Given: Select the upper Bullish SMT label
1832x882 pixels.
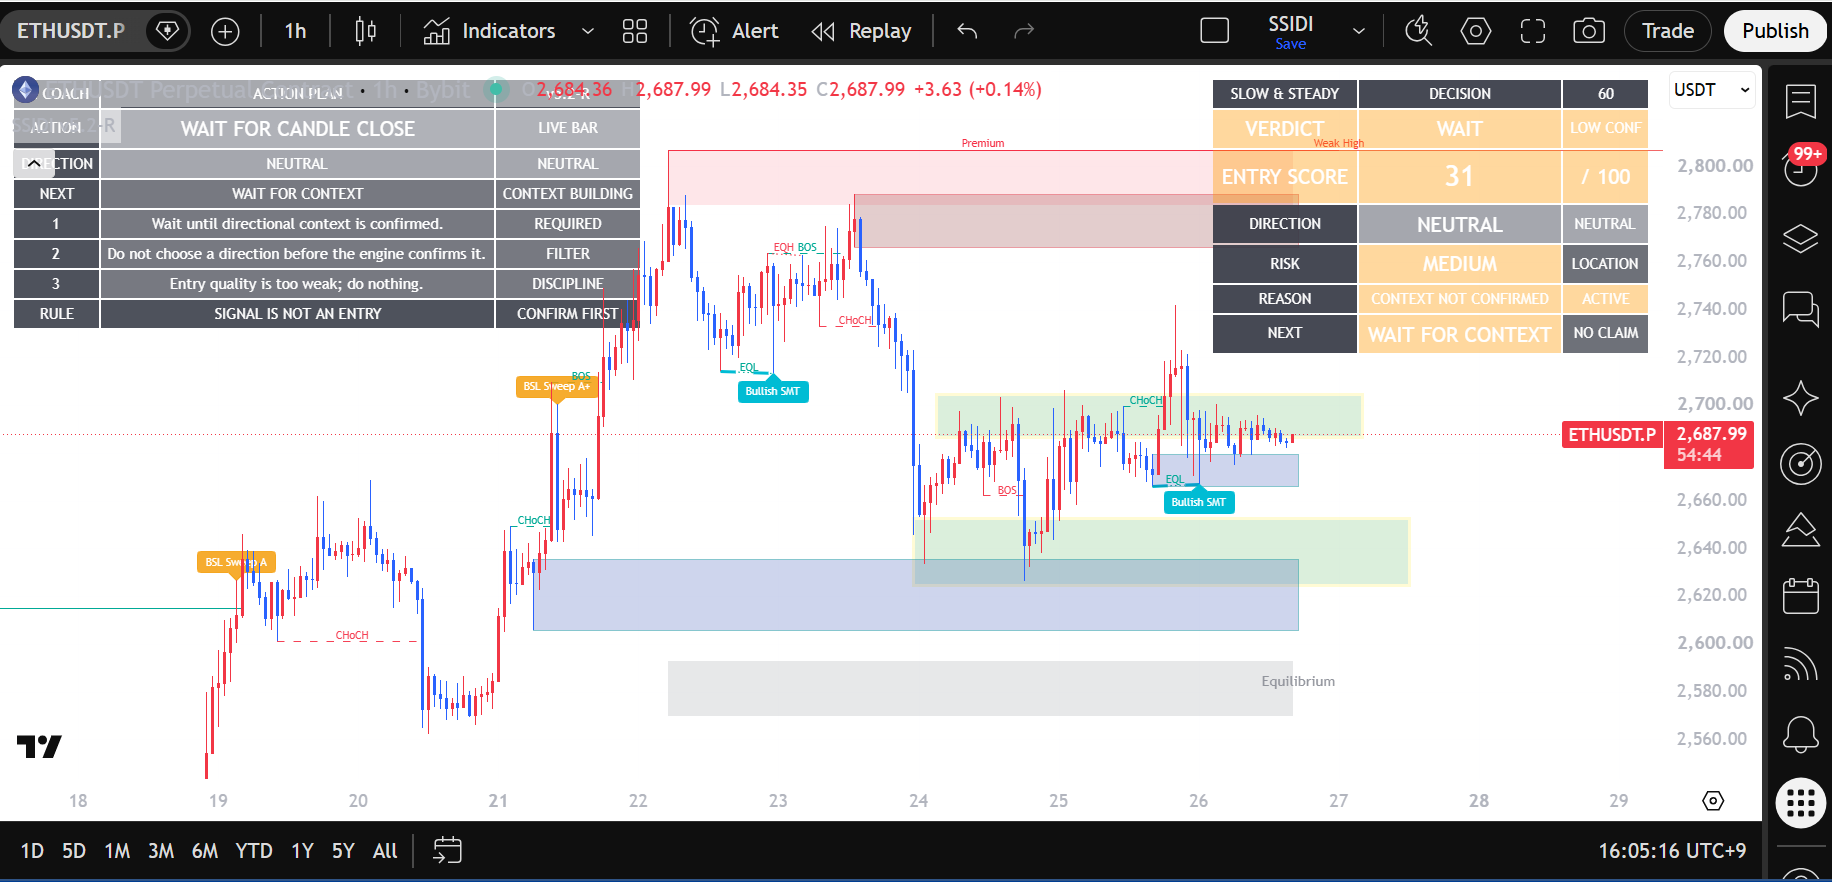Looking at the screenshot, I should click(x=772, y=391).
